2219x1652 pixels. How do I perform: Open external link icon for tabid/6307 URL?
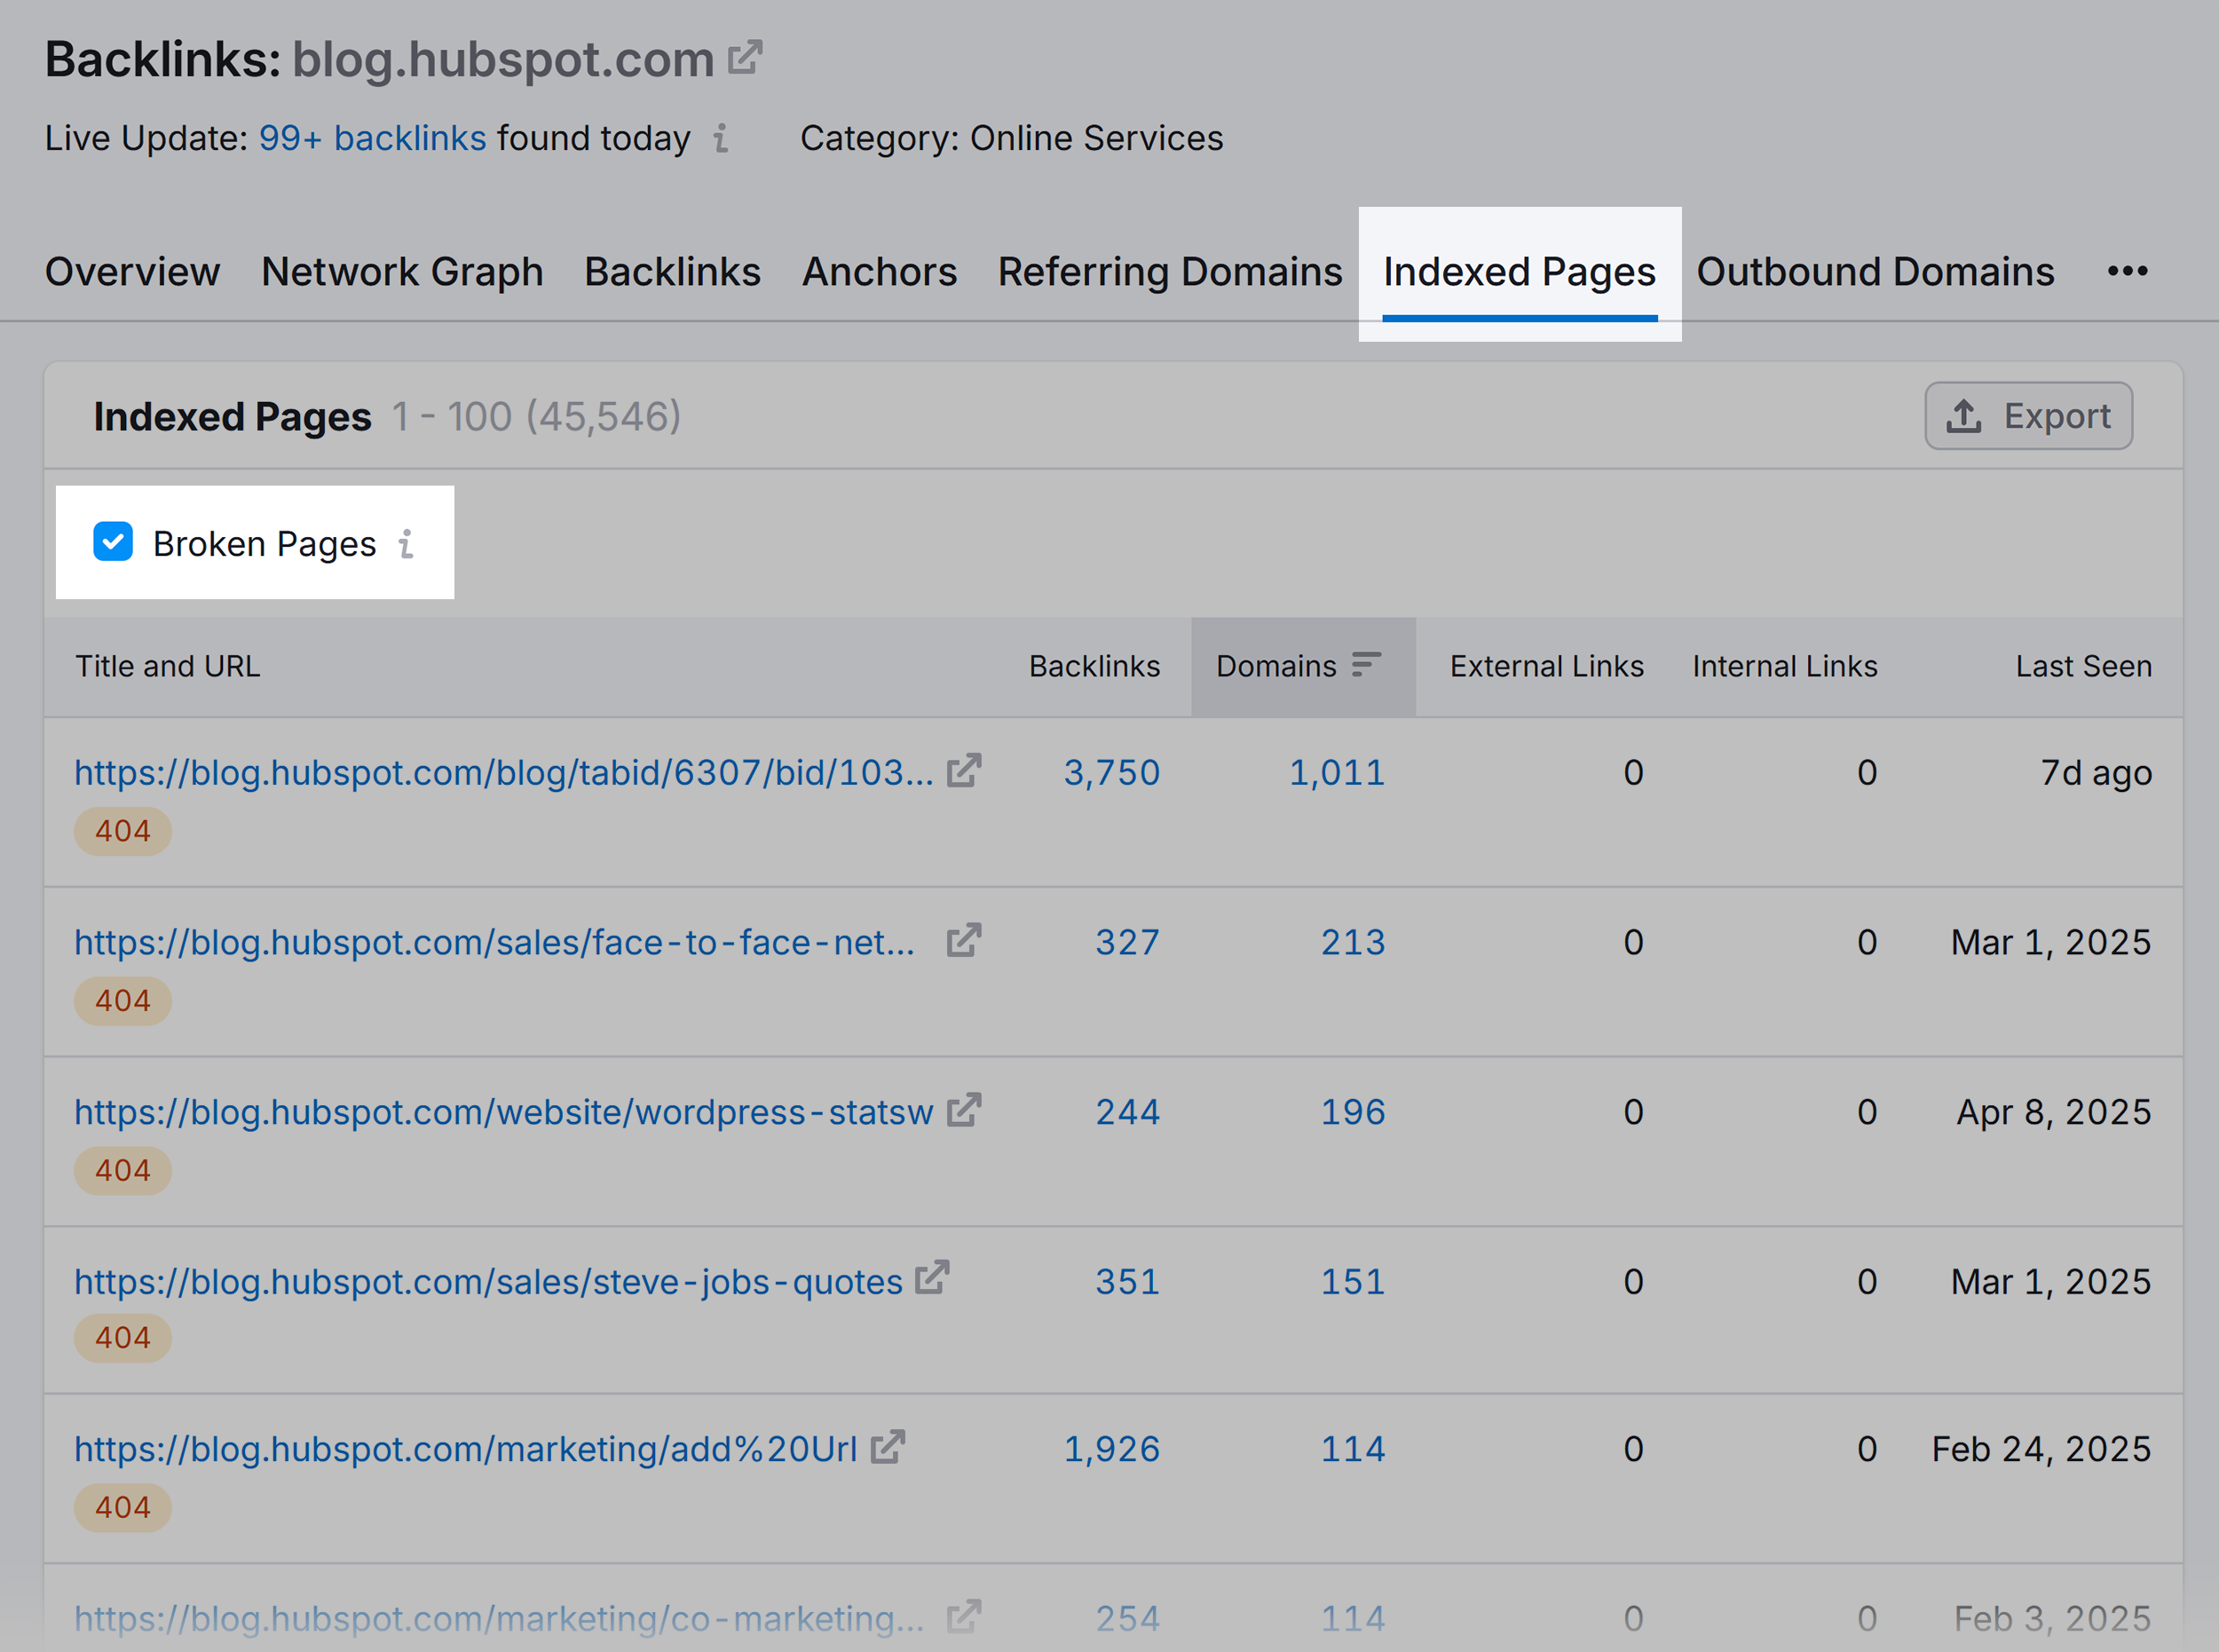click(x=964, y=771)
